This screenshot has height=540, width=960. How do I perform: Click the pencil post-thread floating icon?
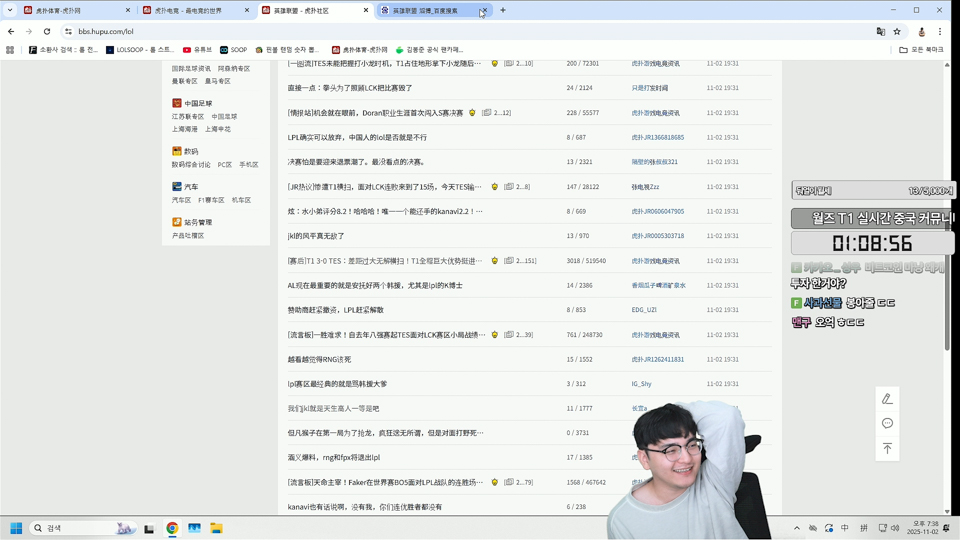click(x=887, y=399)
